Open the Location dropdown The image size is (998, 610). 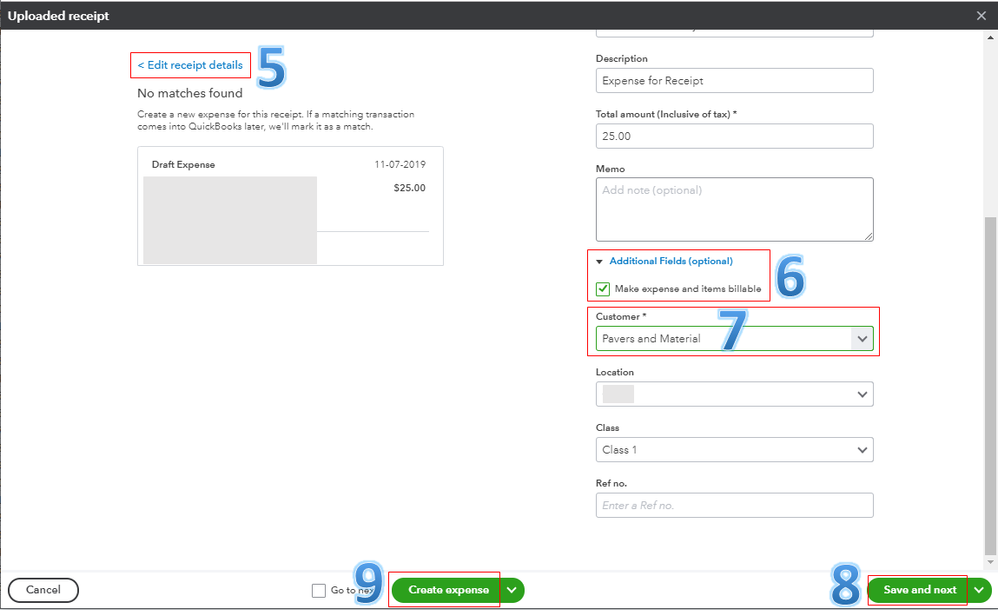click(x=734, y=394)
